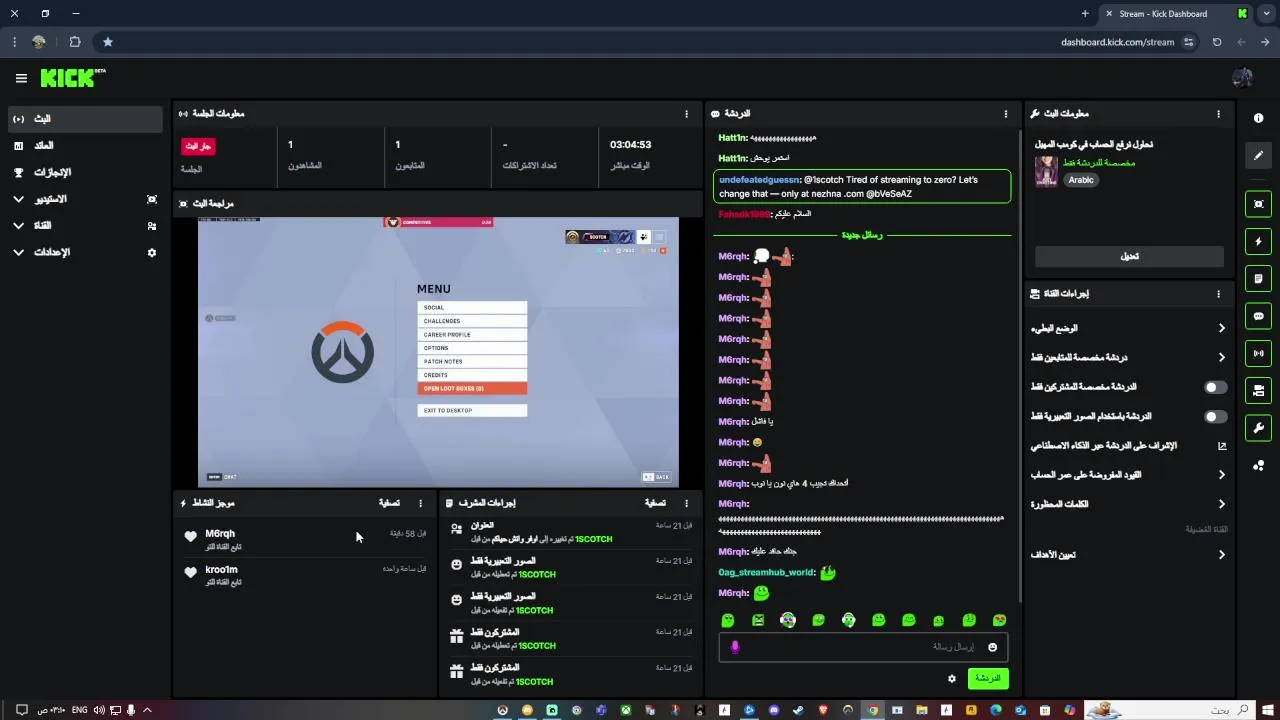This screenshot has height=720, width=1280.
Task: Expand the slow mode option chevron
Action: (x=1221, y=328)
